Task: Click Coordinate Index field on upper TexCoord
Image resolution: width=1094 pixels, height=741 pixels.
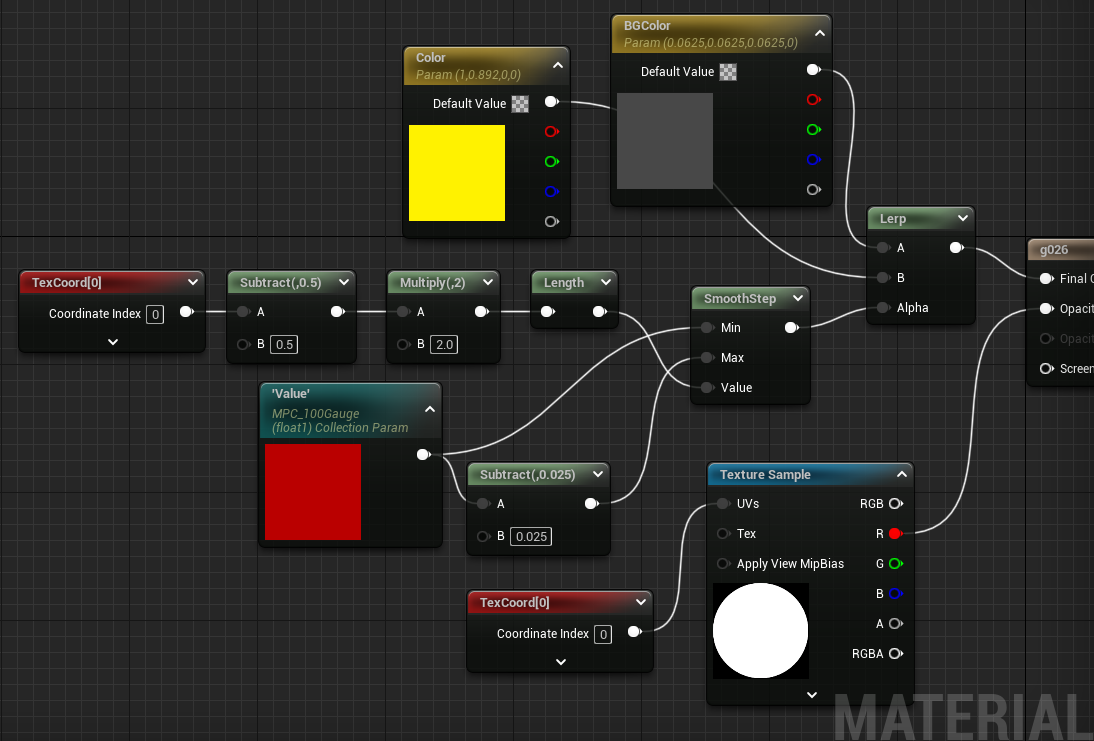Action: click(155, 315)
